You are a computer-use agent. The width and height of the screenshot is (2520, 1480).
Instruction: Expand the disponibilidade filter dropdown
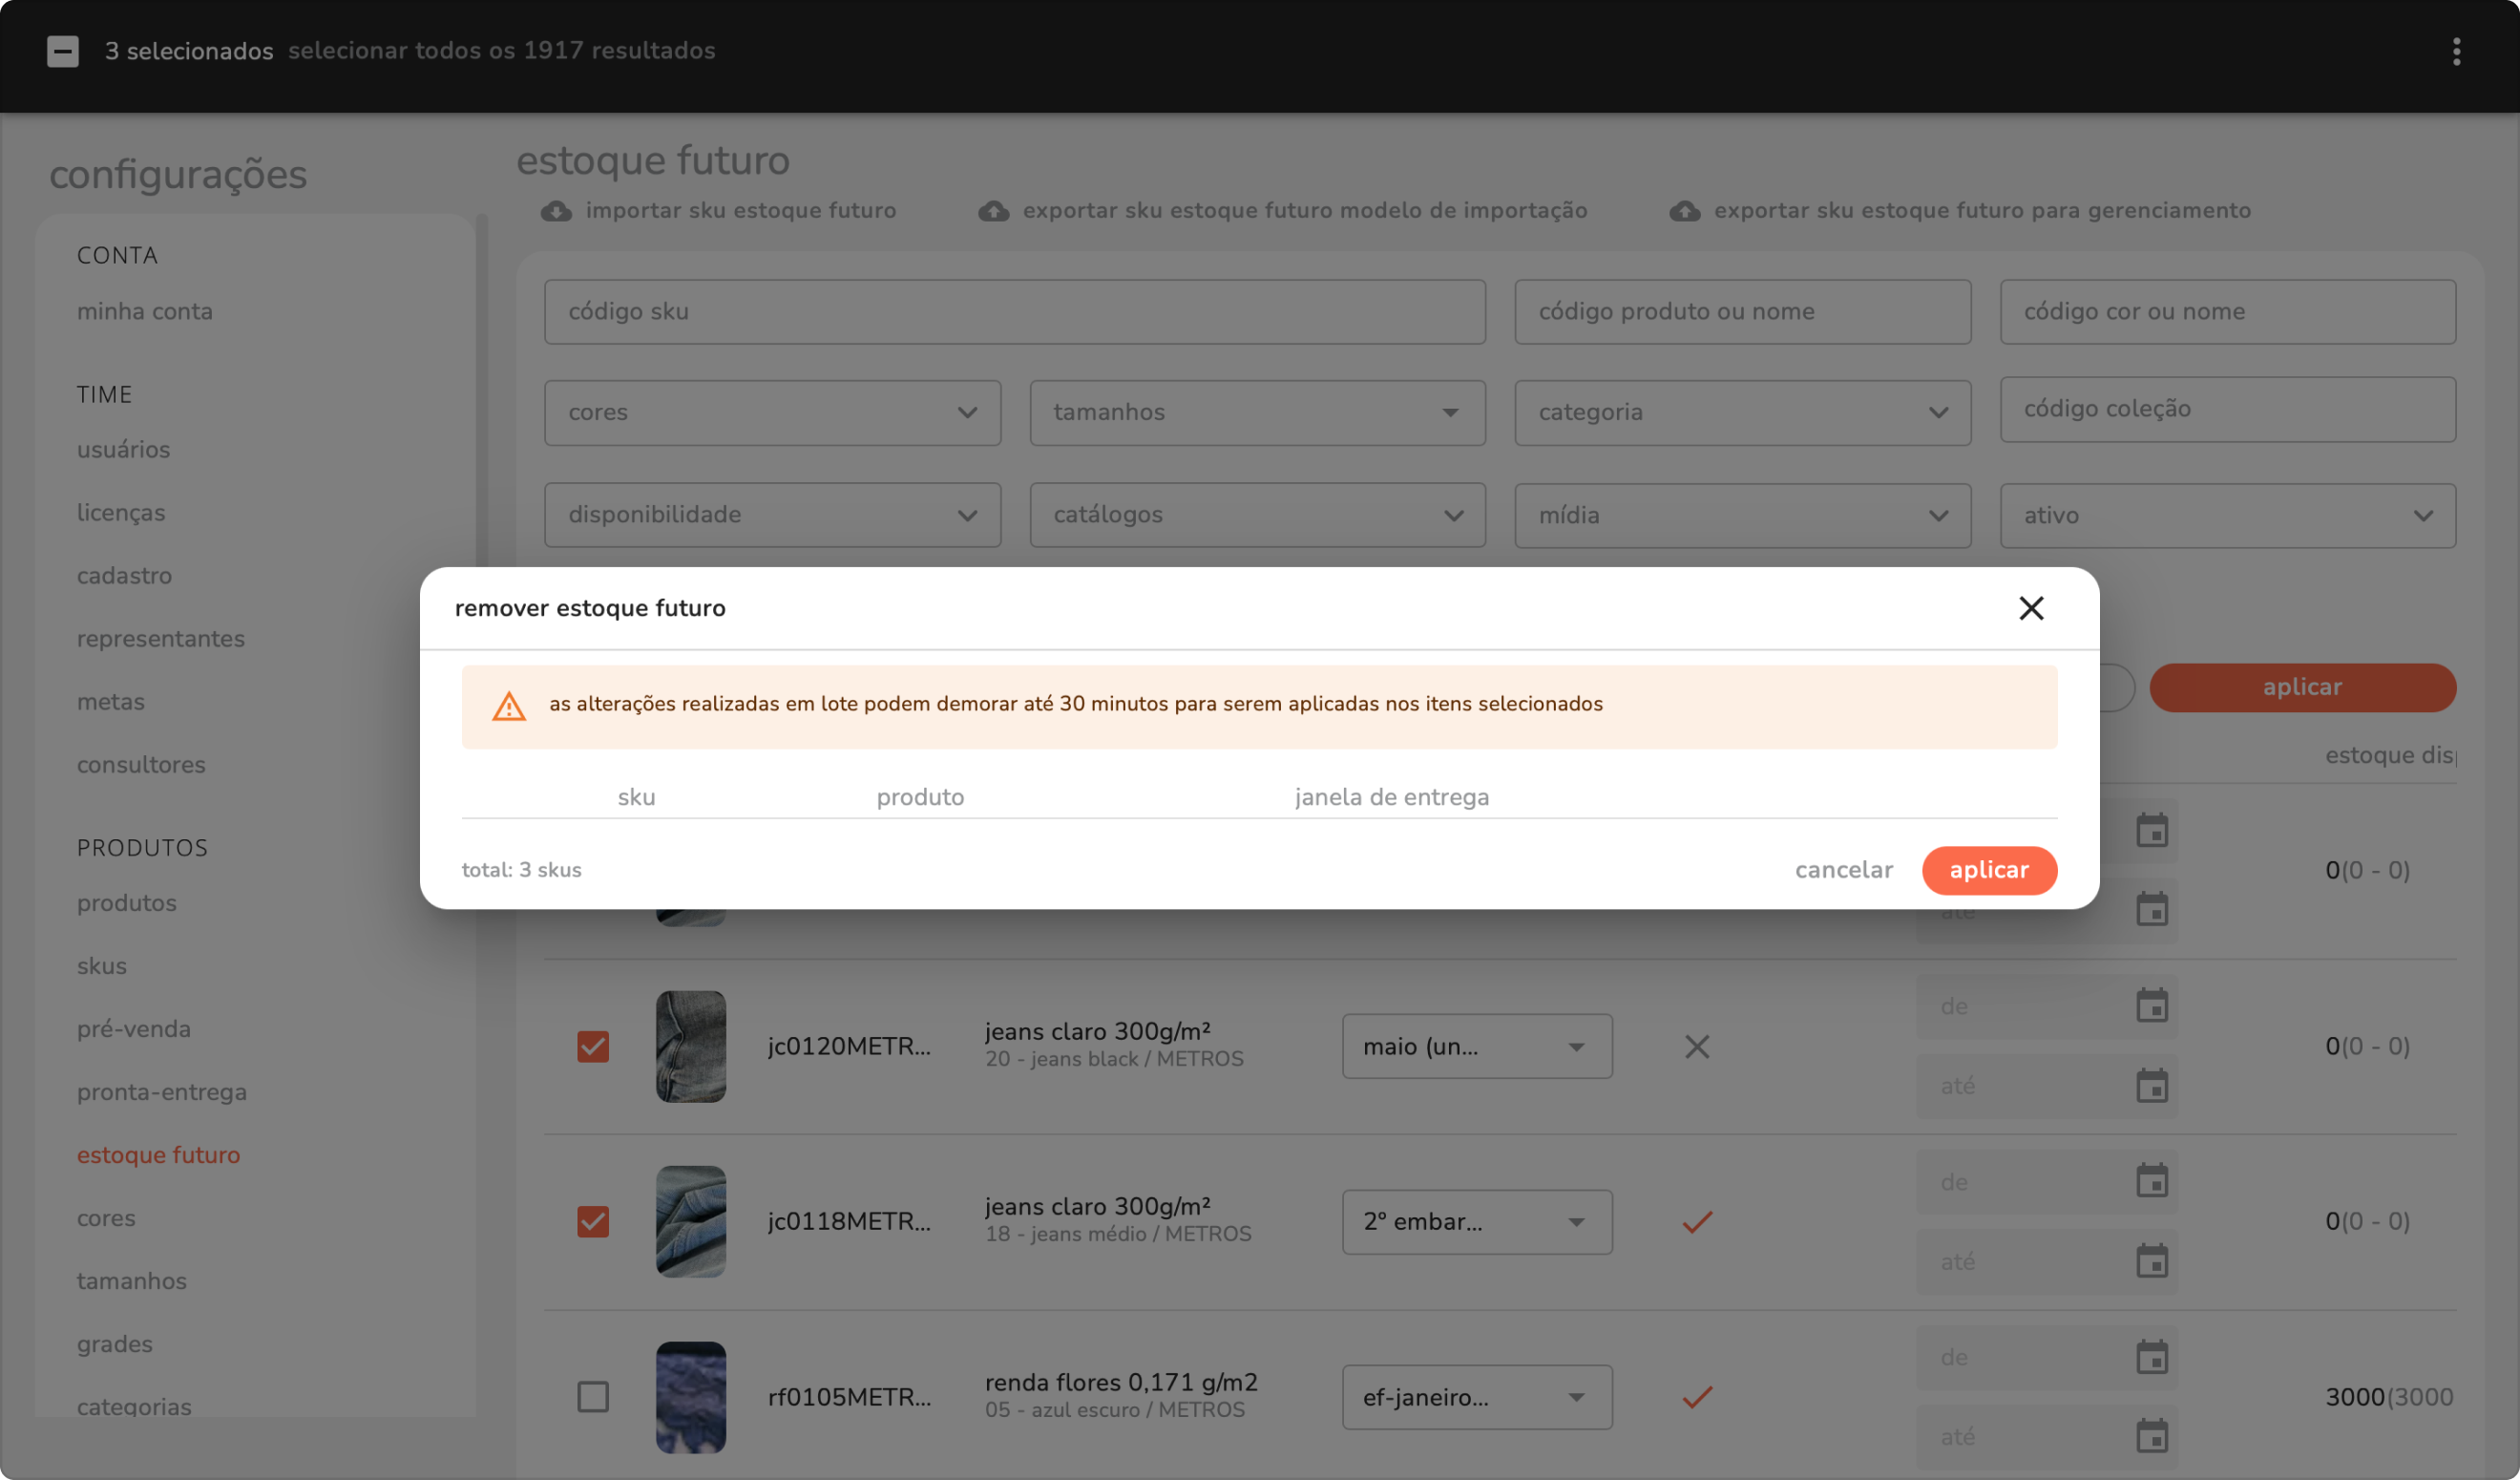771,515
